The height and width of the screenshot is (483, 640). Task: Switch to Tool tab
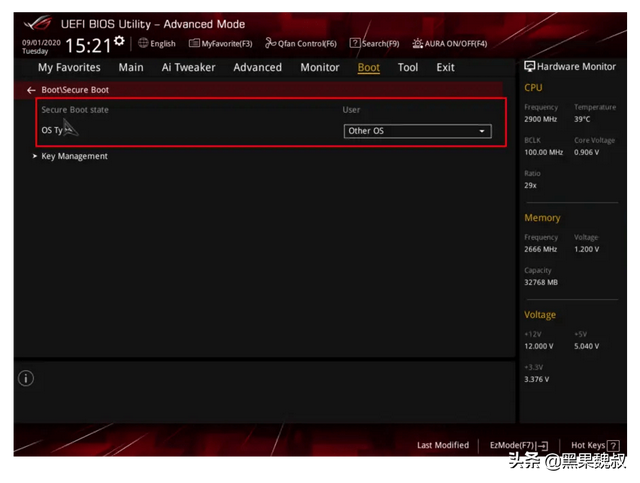[408, 67]
